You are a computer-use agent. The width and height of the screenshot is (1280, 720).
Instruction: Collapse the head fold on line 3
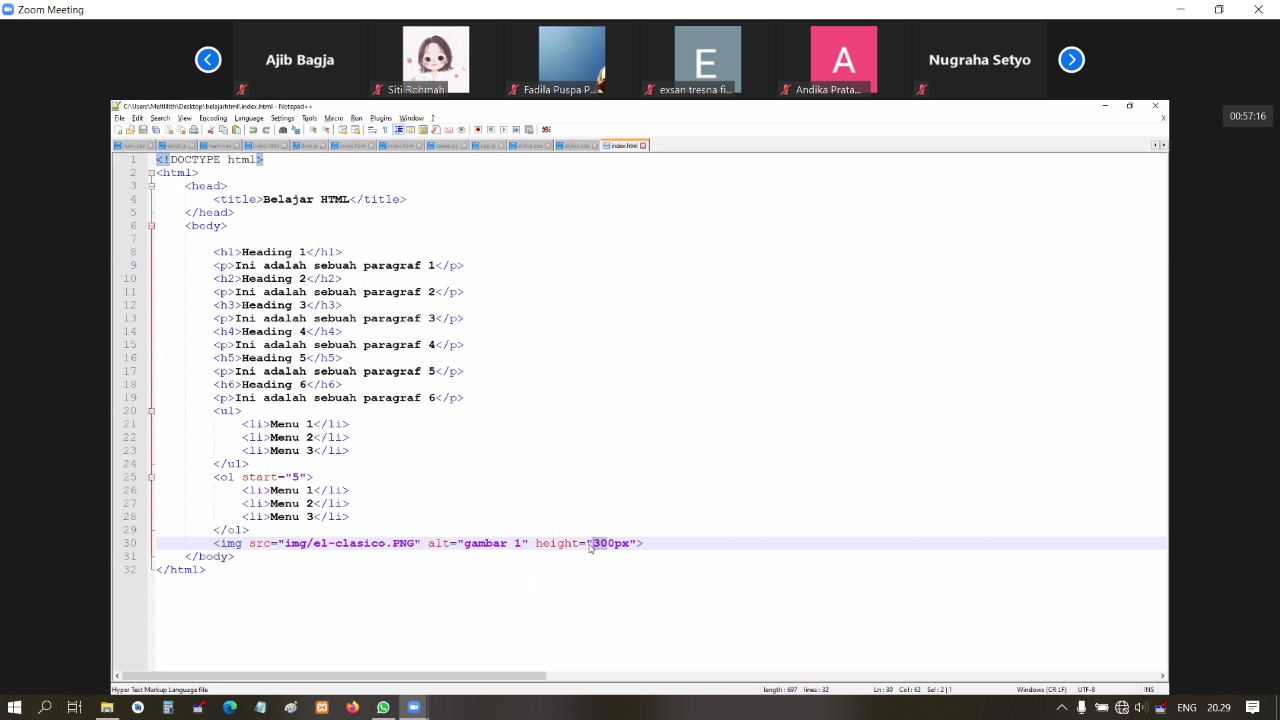152,186
